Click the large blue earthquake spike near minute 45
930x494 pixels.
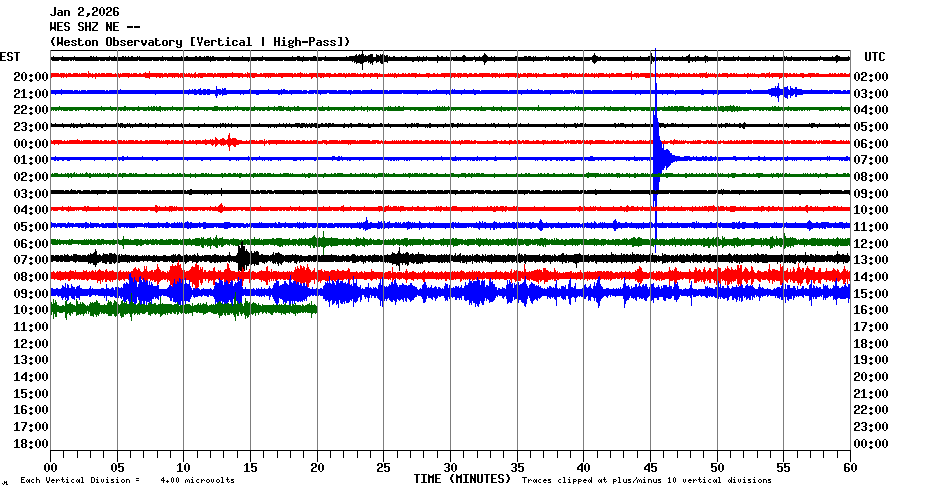coord(657,156)
